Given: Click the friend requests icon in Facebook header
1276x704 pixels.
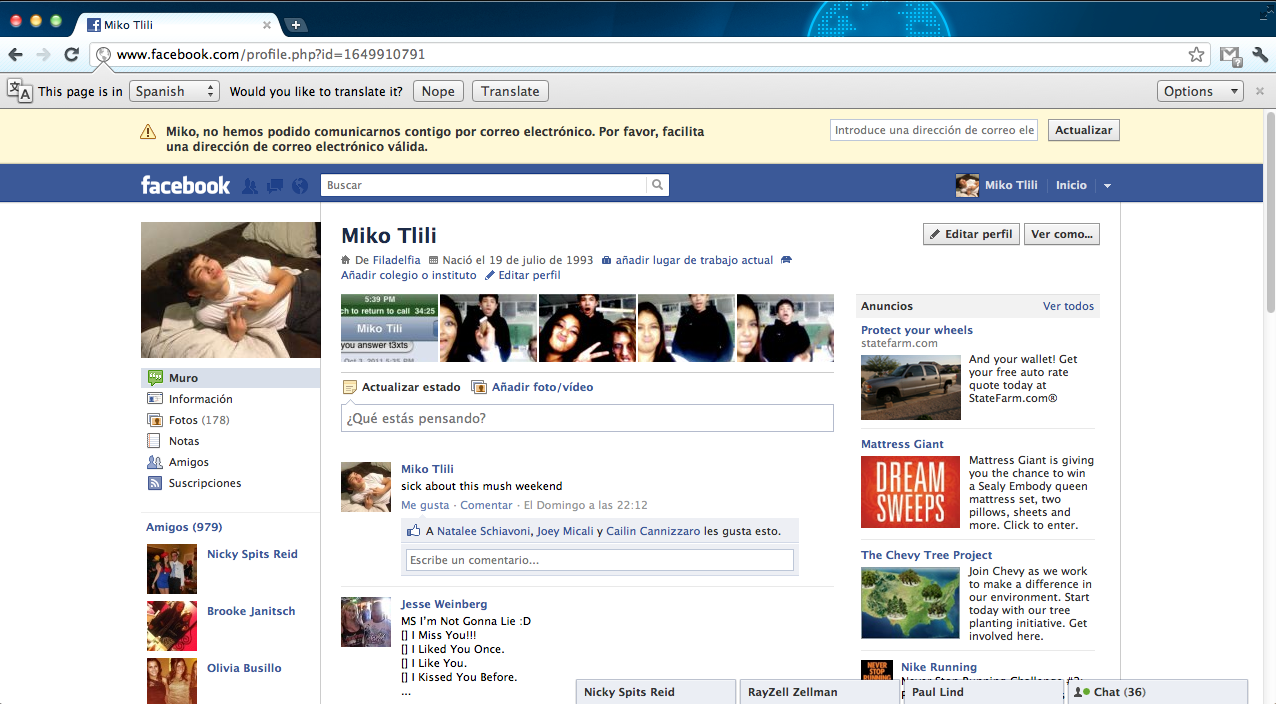Looking at the screenshot, I should point(250,186).
